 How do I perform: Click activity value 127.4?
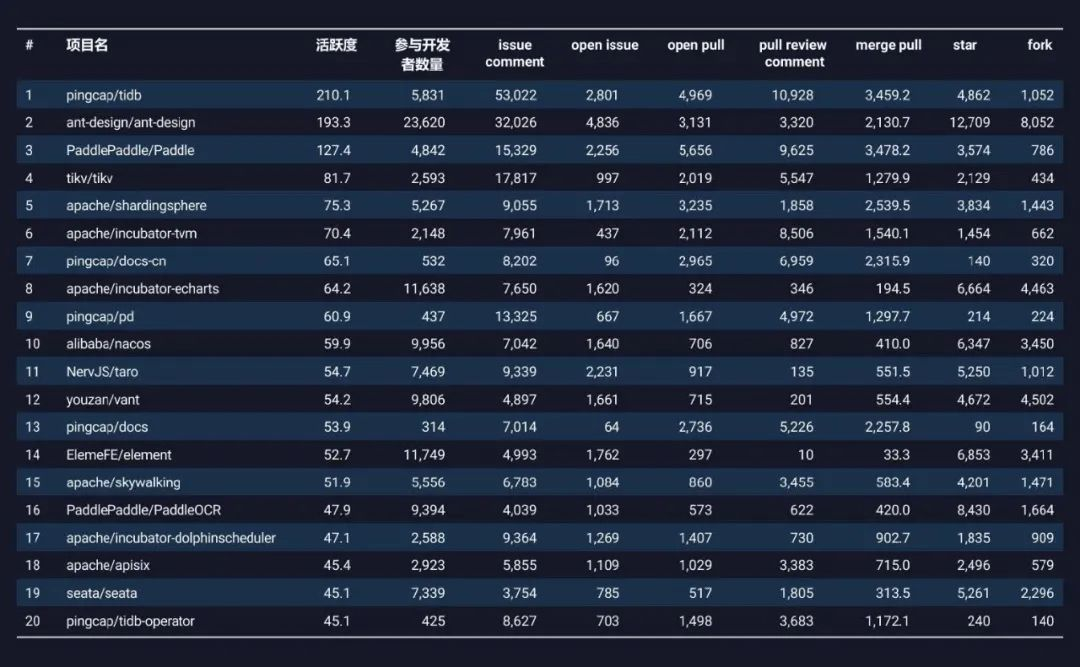(x=333, y=150)
